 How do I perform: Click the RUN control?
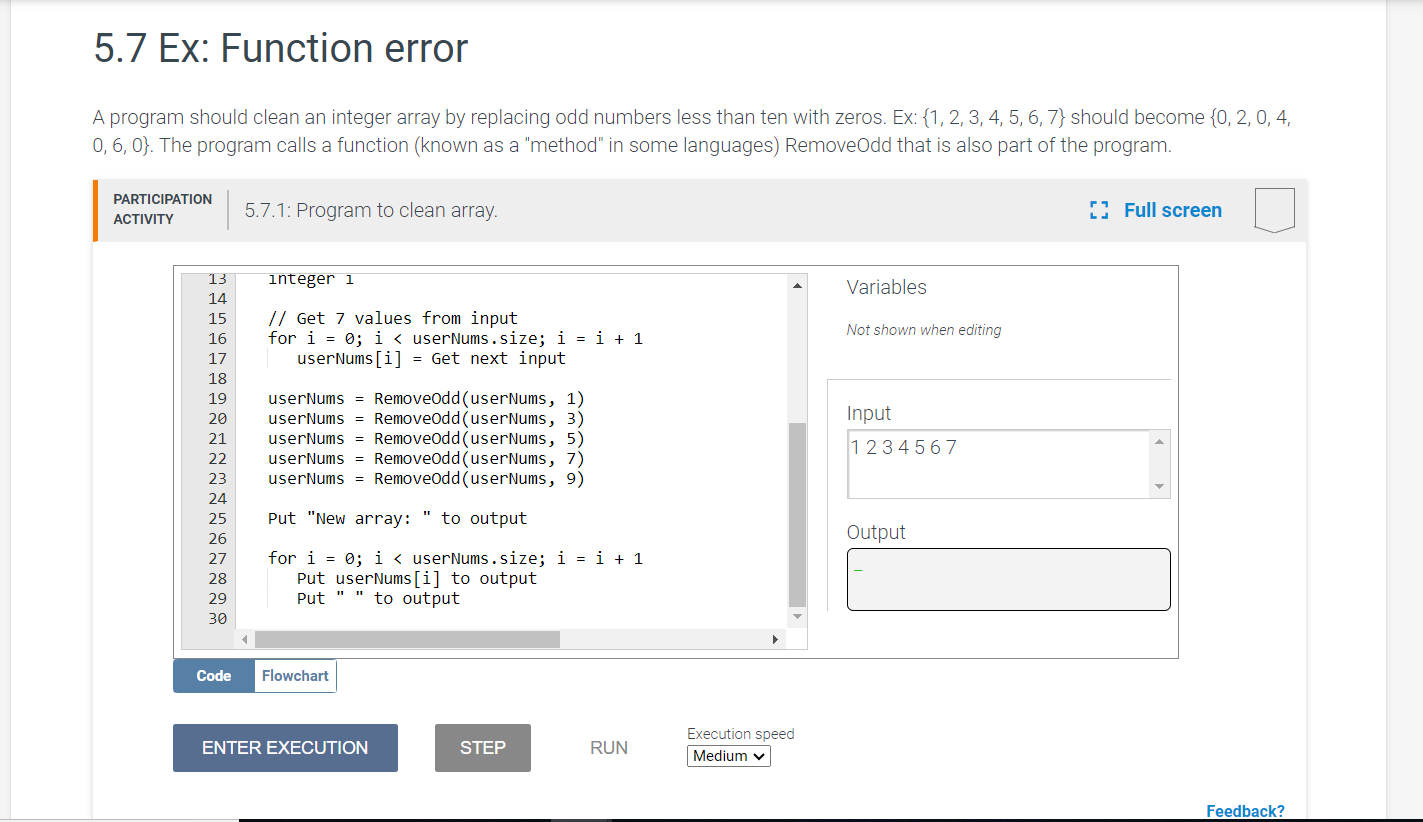click(x=608, y=747)
